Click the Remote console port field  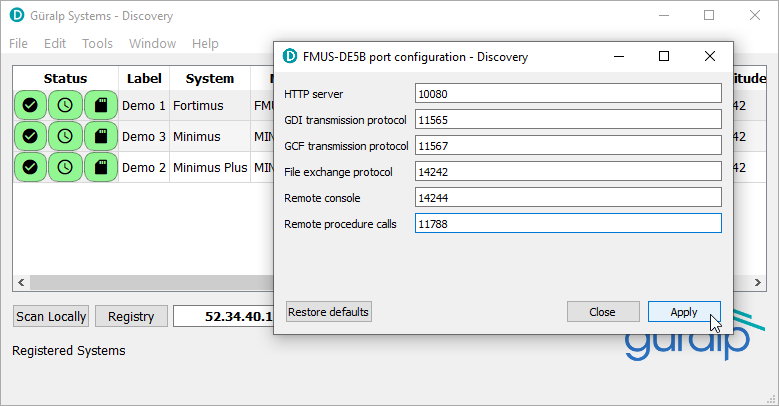[x=568, y=198]
